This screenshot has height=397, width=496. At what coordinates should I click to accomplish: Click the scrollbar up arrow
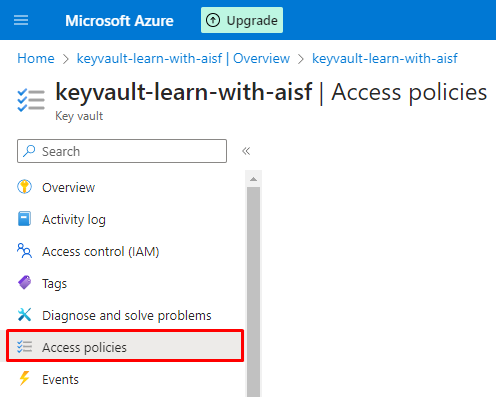click(x=253, y=179)
